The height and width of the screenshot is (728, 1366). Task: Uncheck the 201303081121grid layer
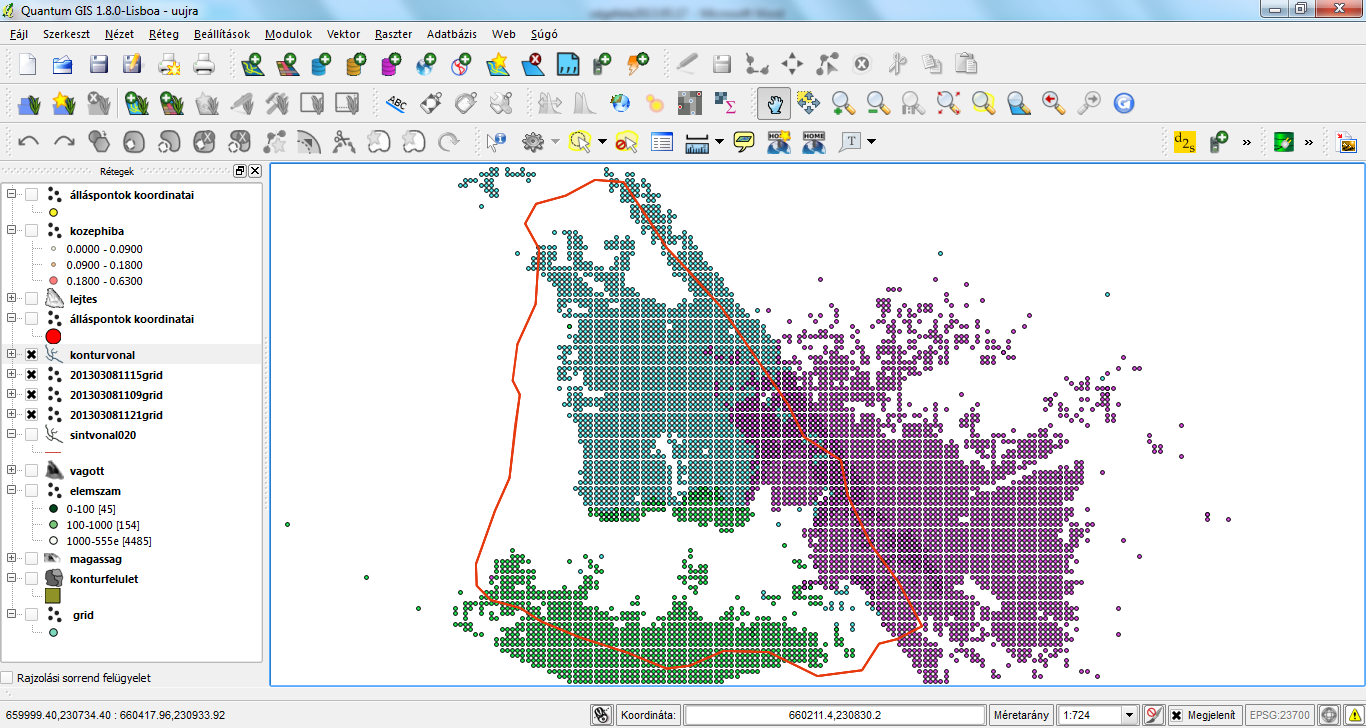tap(32, 415)
